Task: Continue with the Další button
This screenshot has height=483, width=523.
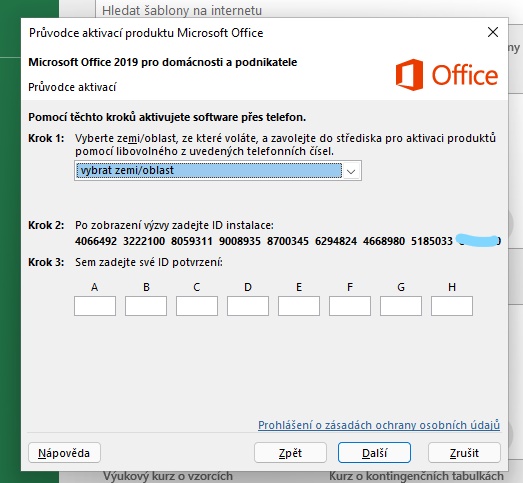Action: [x=374, y=453]
